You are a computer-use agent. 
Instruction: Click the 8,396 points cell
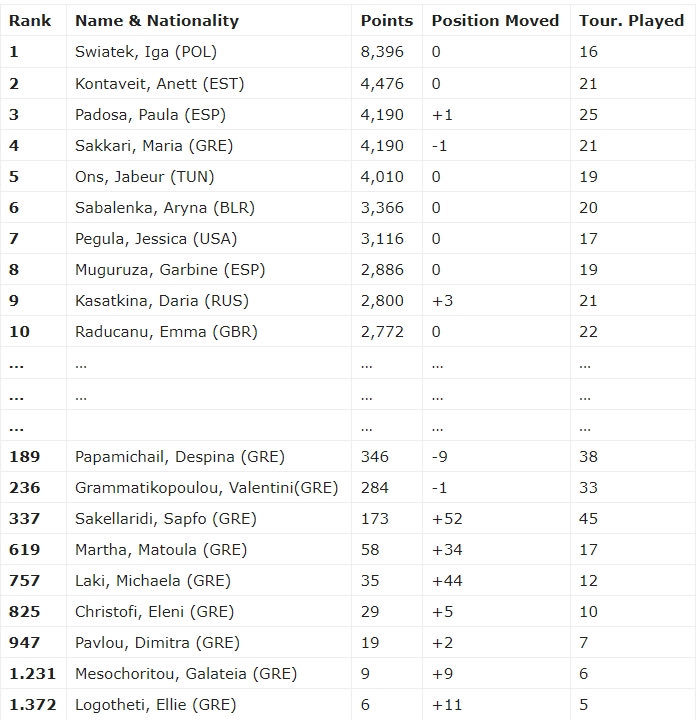382,52
